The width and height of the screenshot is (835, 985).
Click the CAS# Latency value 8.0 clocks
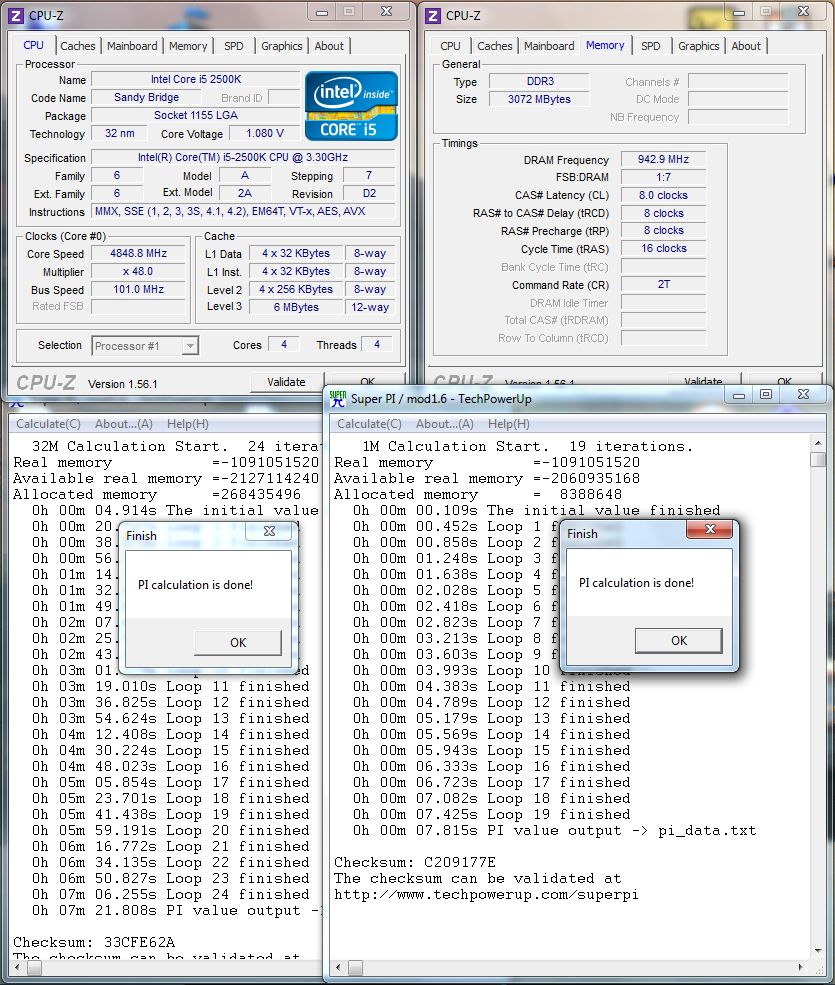(663, 195)
